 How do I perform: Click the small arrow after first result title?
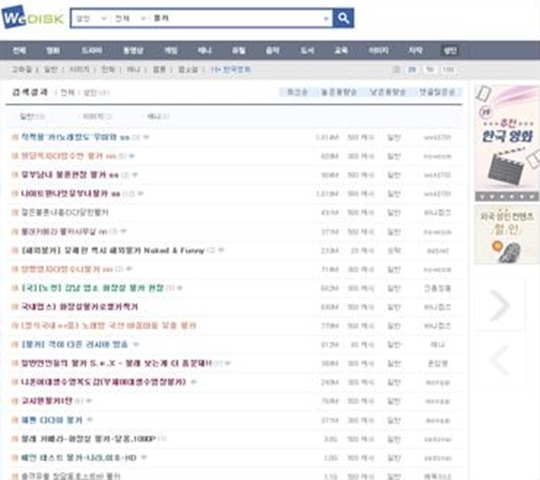pyautogui.click(x=146, y=137)
